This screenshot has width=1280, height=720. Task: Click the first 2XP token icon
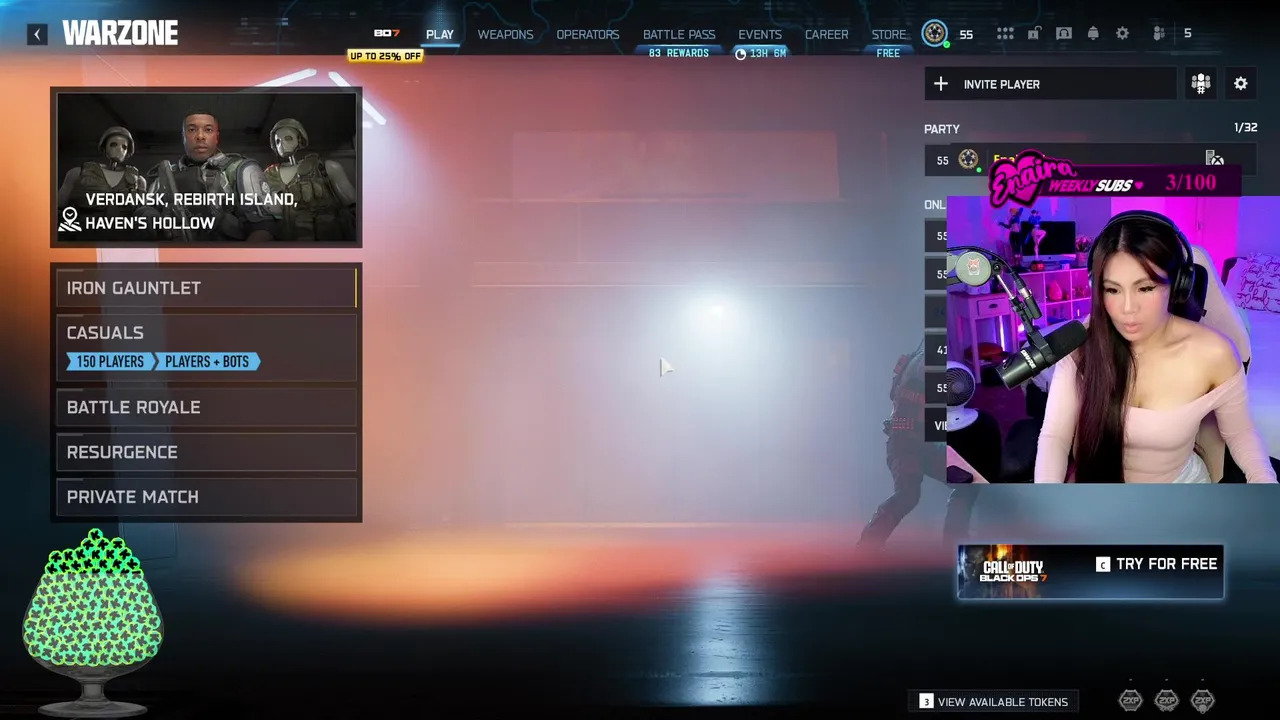tap(1130, 700)
